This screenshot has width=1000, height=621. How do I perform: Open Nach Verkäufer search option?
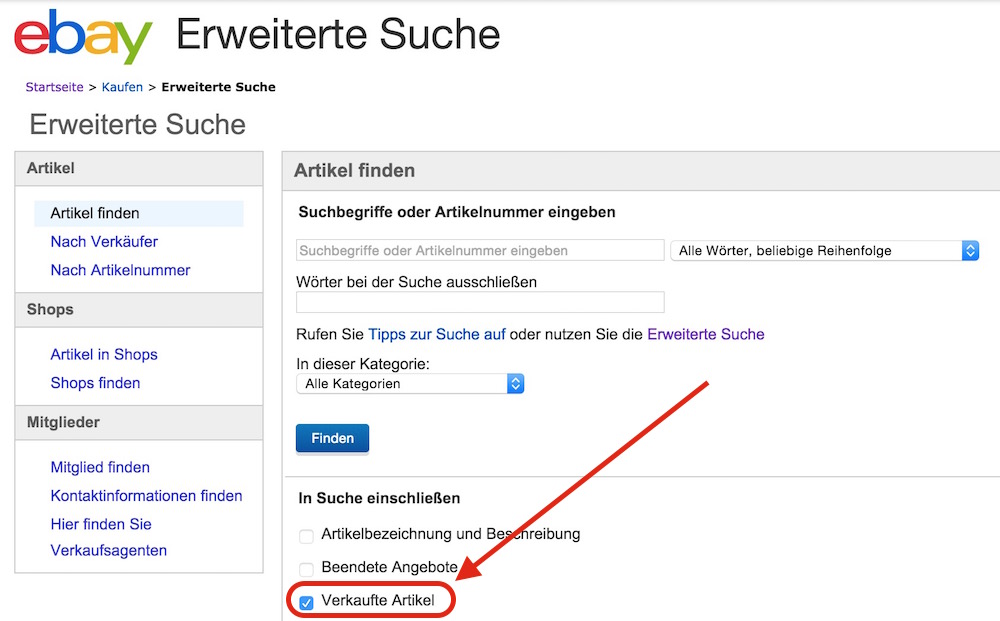pyautogui.click(x=104, y=242)
